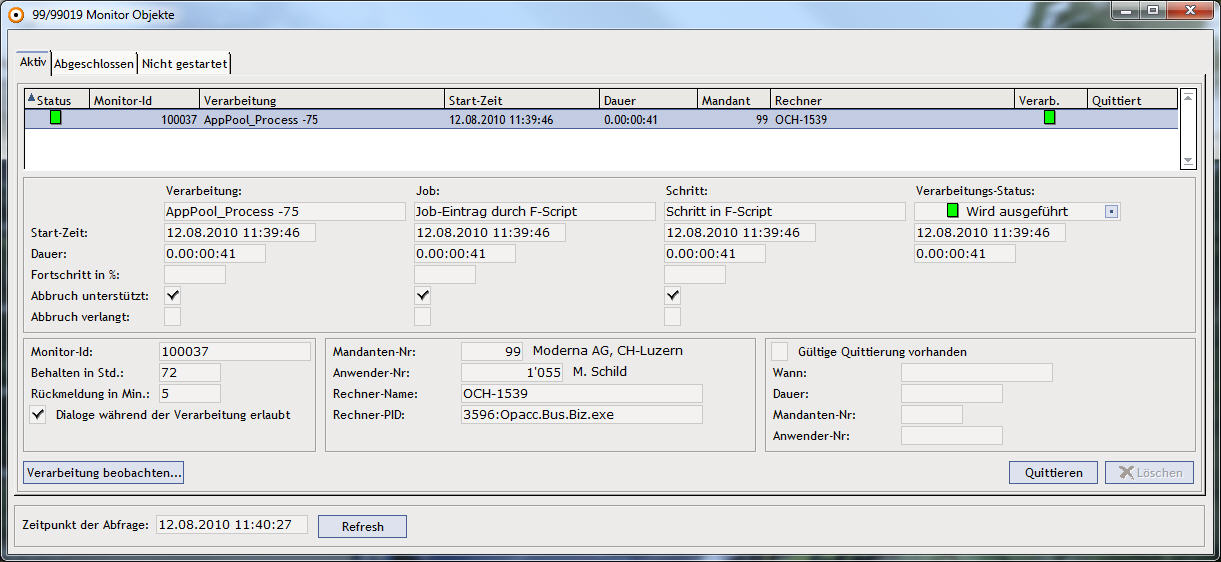Sort by Dauer column header

(x=649, y=100)
